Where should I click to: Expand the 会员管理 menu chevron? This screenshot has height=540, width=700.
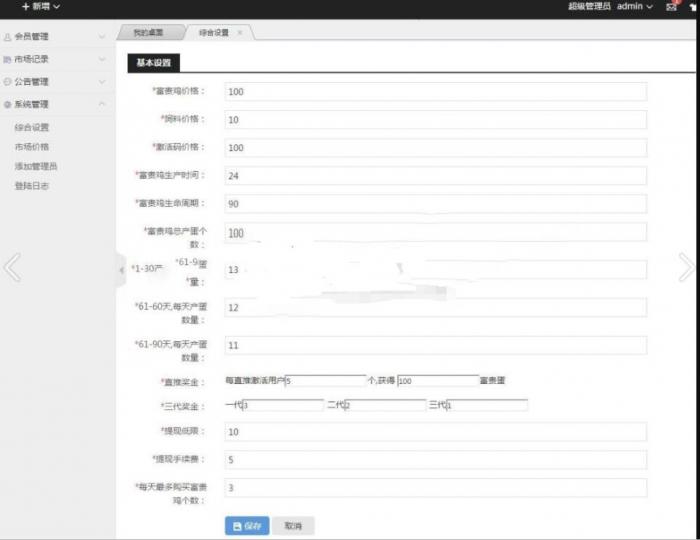[102, 37]
